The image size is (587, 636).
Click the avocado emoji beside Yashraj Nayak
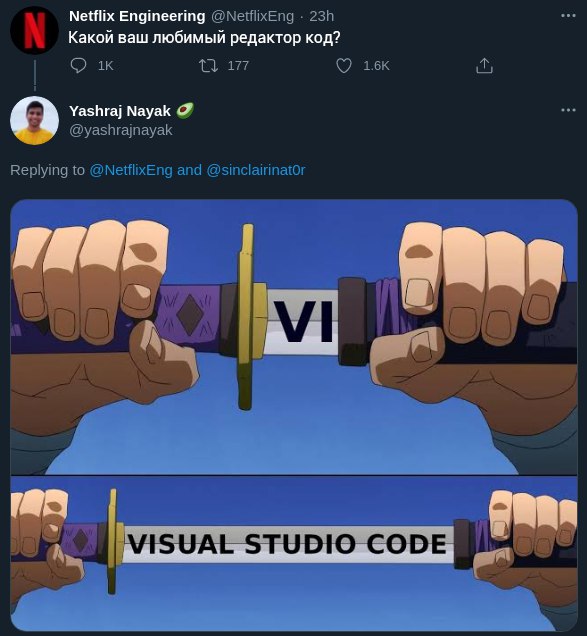coord(185,110)
